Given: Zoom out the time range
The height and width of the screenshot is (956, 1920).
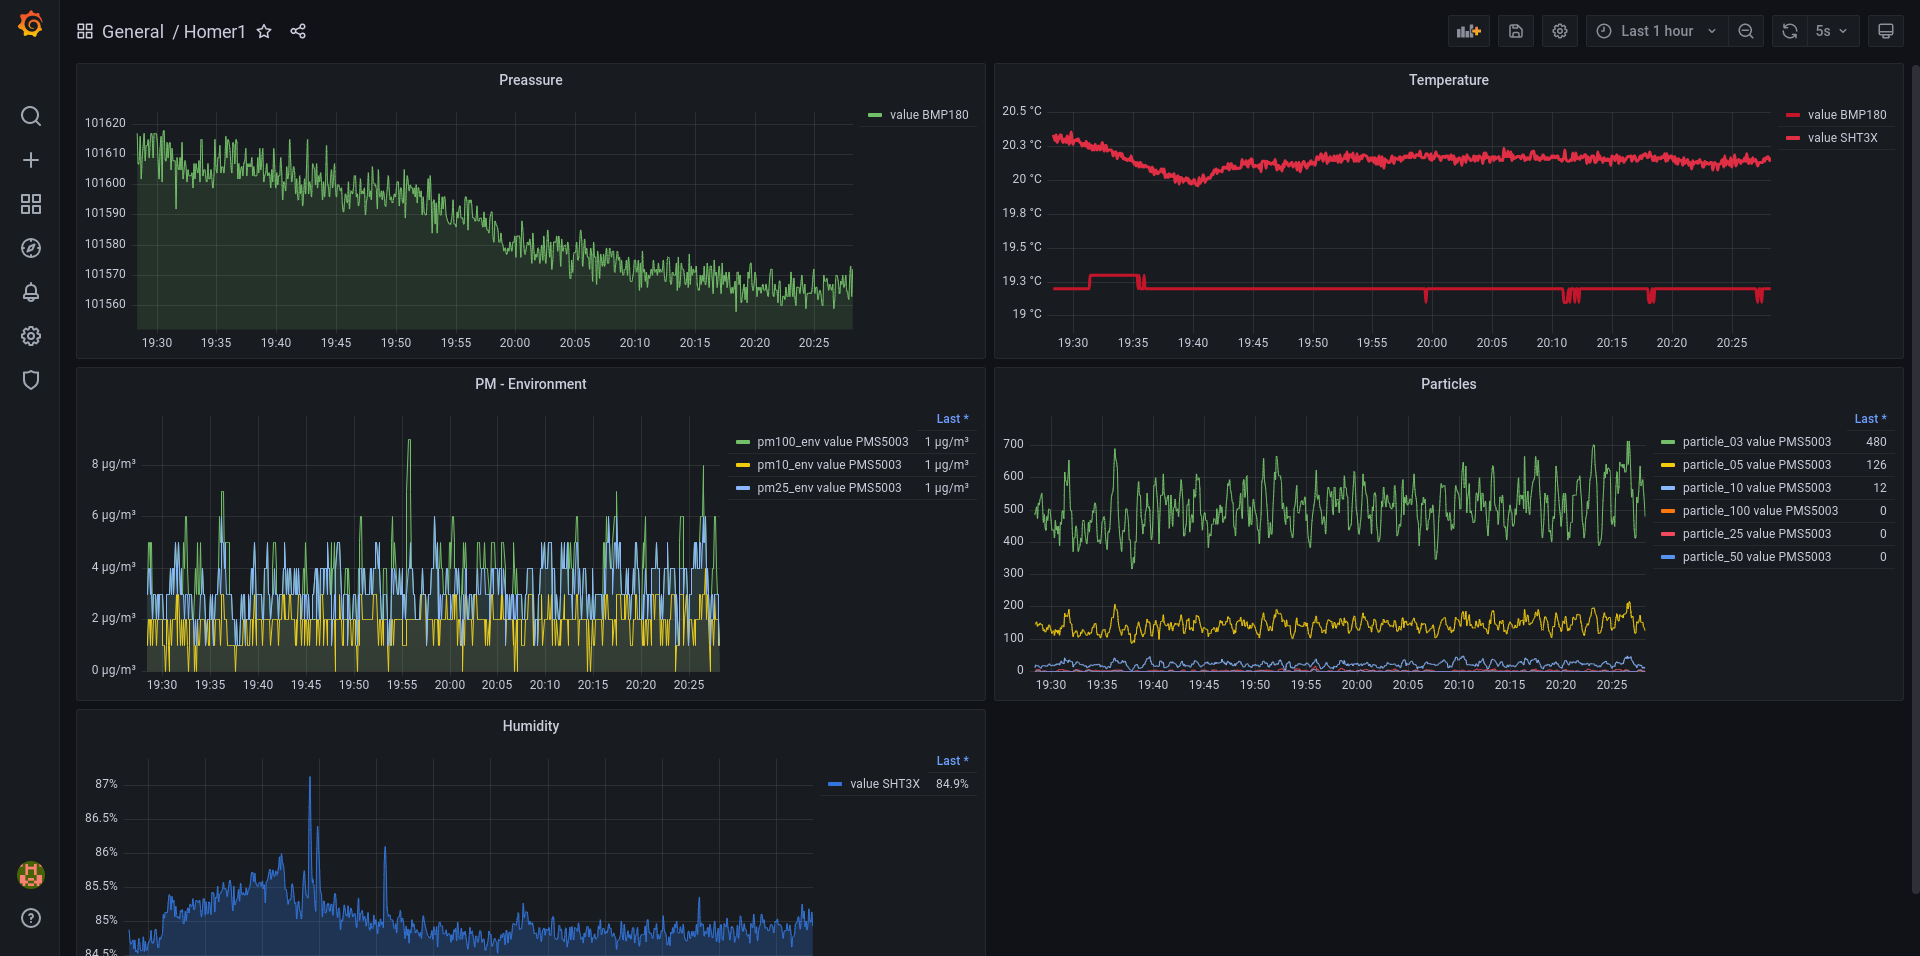Looking at the screenshot, I should (1746, 31).
